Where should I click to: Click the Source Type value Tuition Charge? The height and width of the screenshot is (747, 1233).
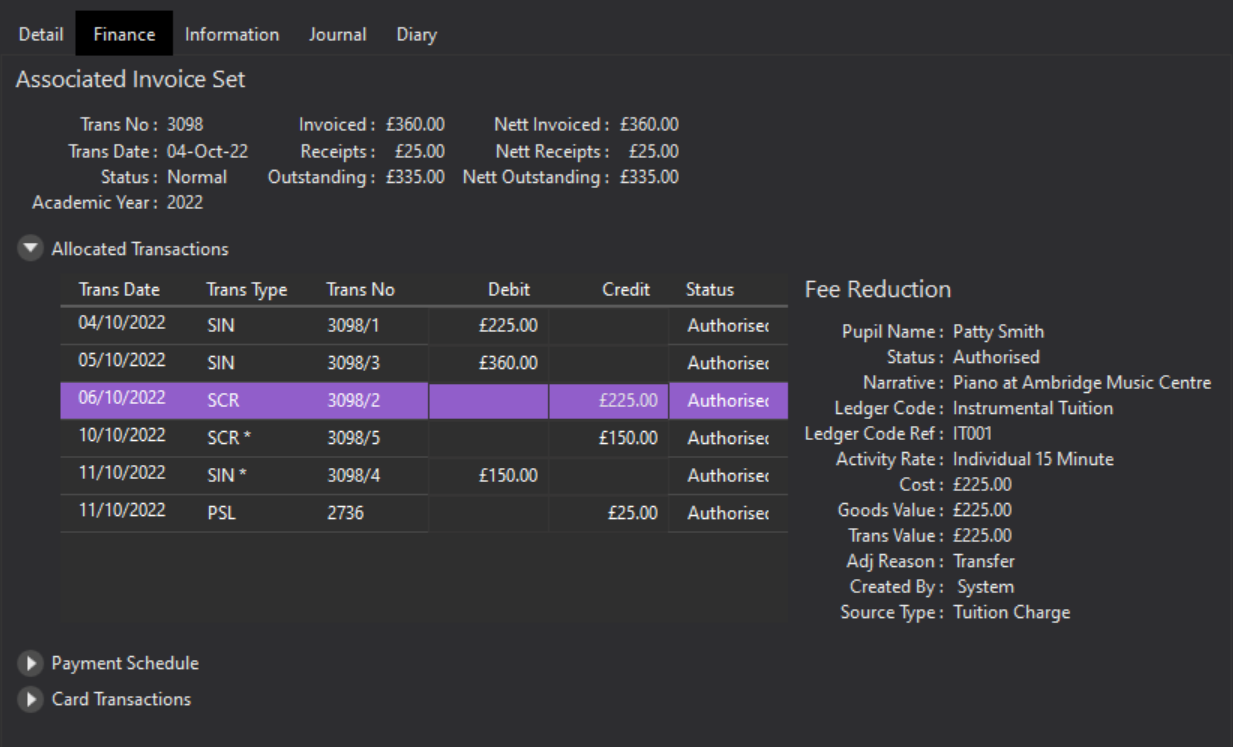[1011, 612]
